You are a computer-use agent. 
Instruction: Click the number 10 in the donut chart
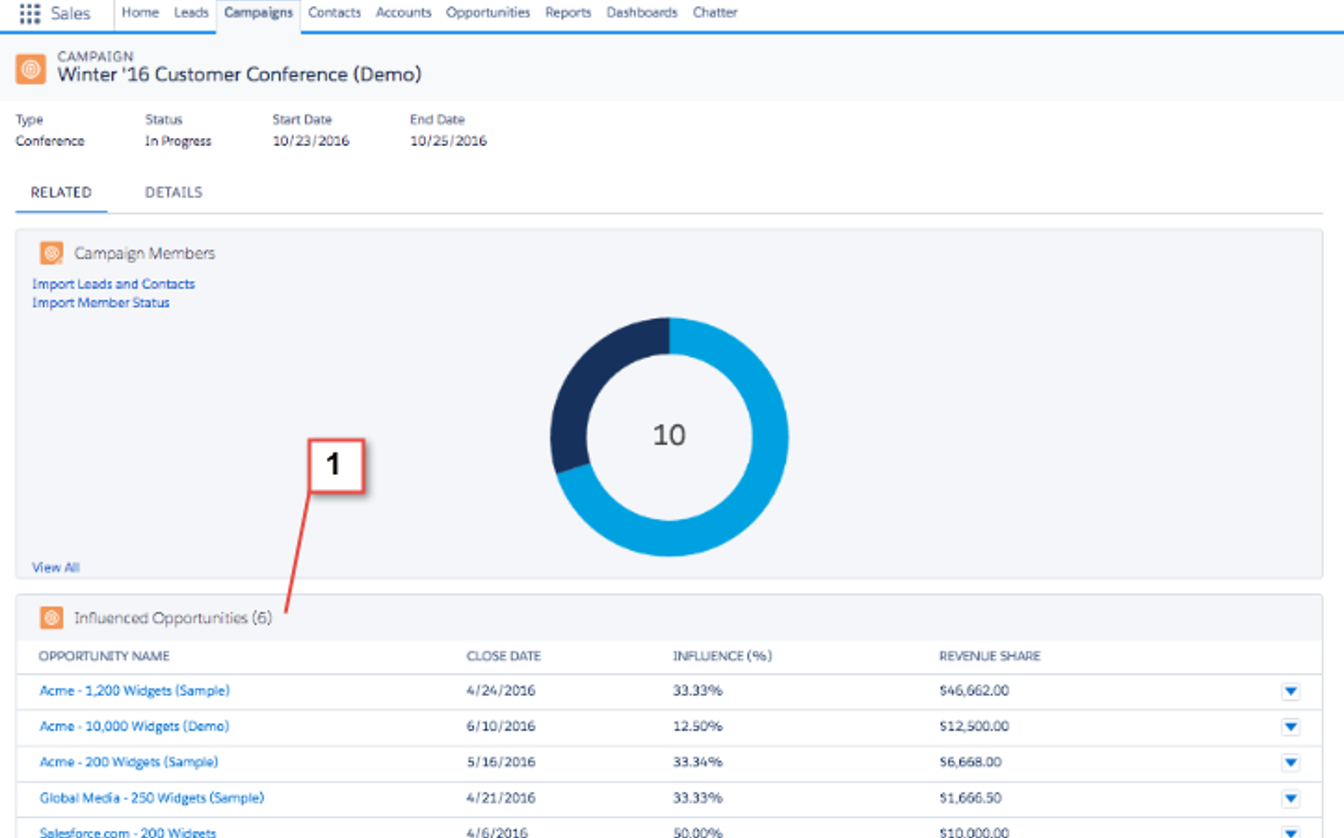coord(669,435)
